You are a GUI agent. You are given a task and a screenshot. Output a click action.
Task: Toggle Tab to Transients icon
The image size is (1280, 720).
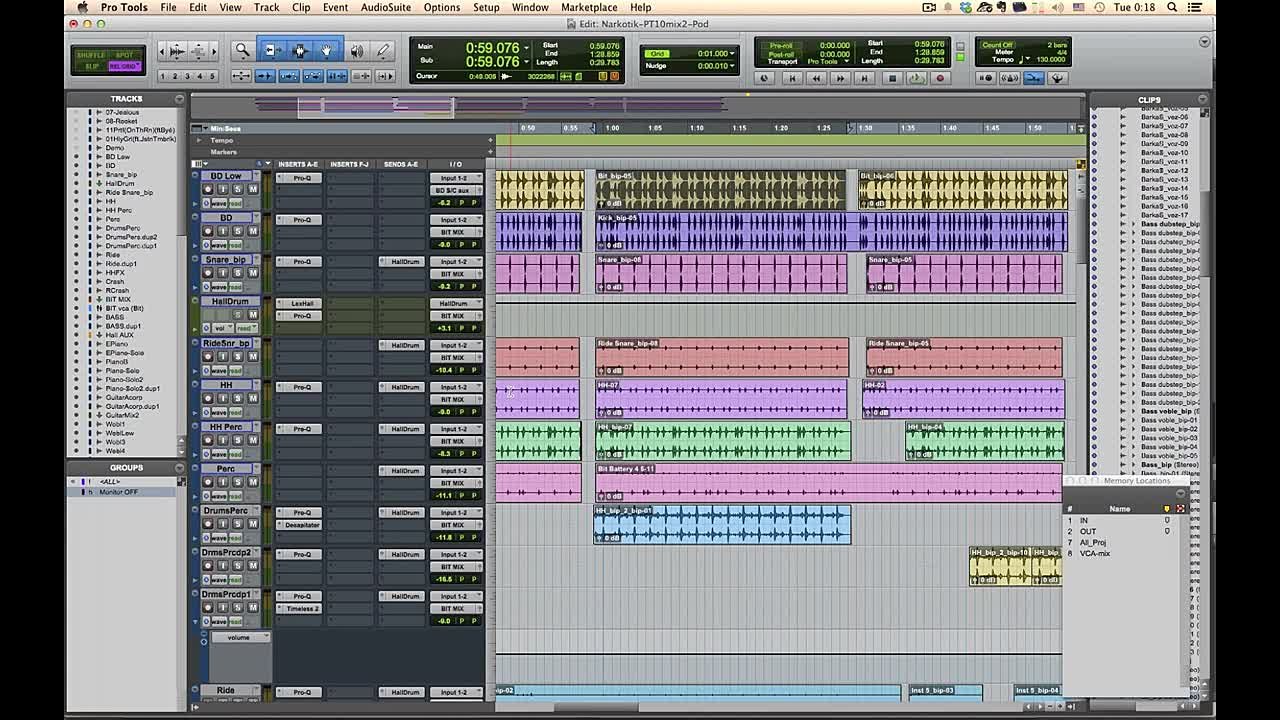(x=265, y=76)
